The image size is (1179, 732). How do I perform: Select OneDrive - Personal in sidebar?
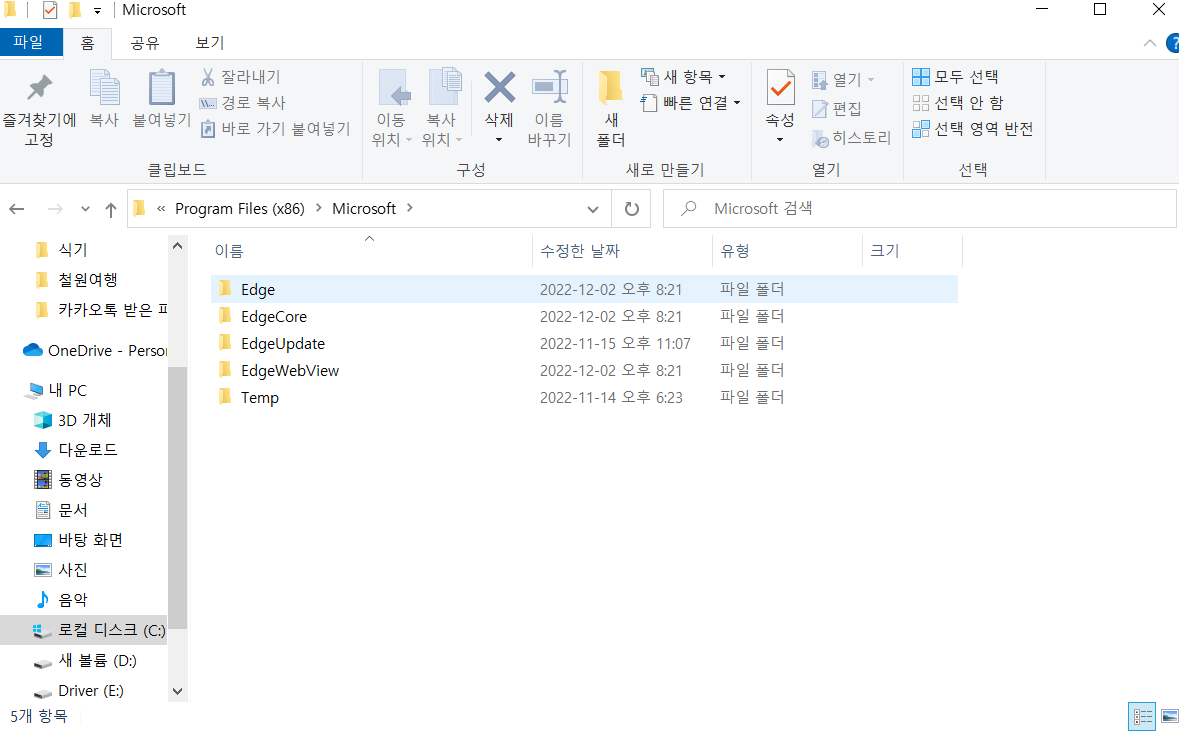click(x=95, y=350)
